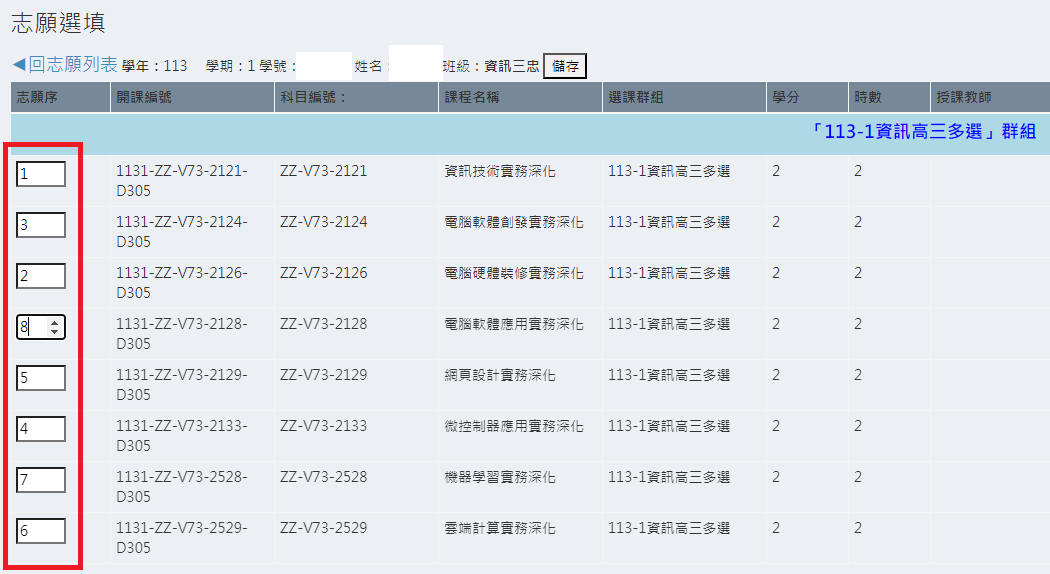
Task: Click the preference field for 資訊技術實務深化
Action: click(40, 174)
